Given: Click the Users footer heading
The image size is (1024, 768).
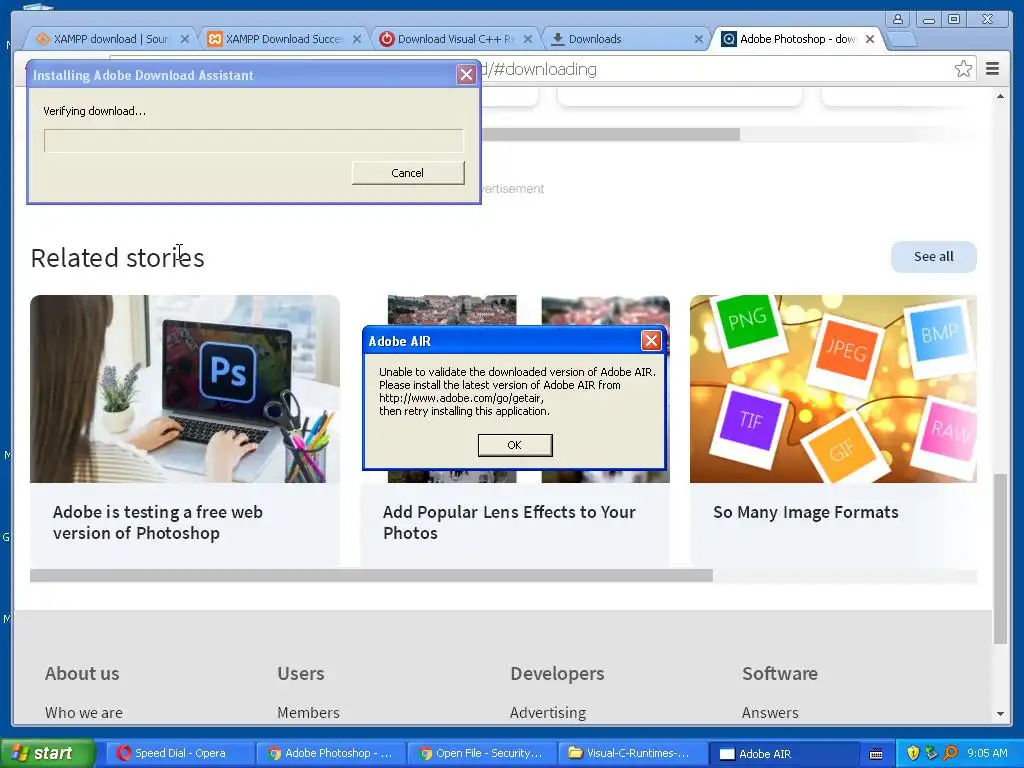Looking at the screenshot, I should point(301,673).
